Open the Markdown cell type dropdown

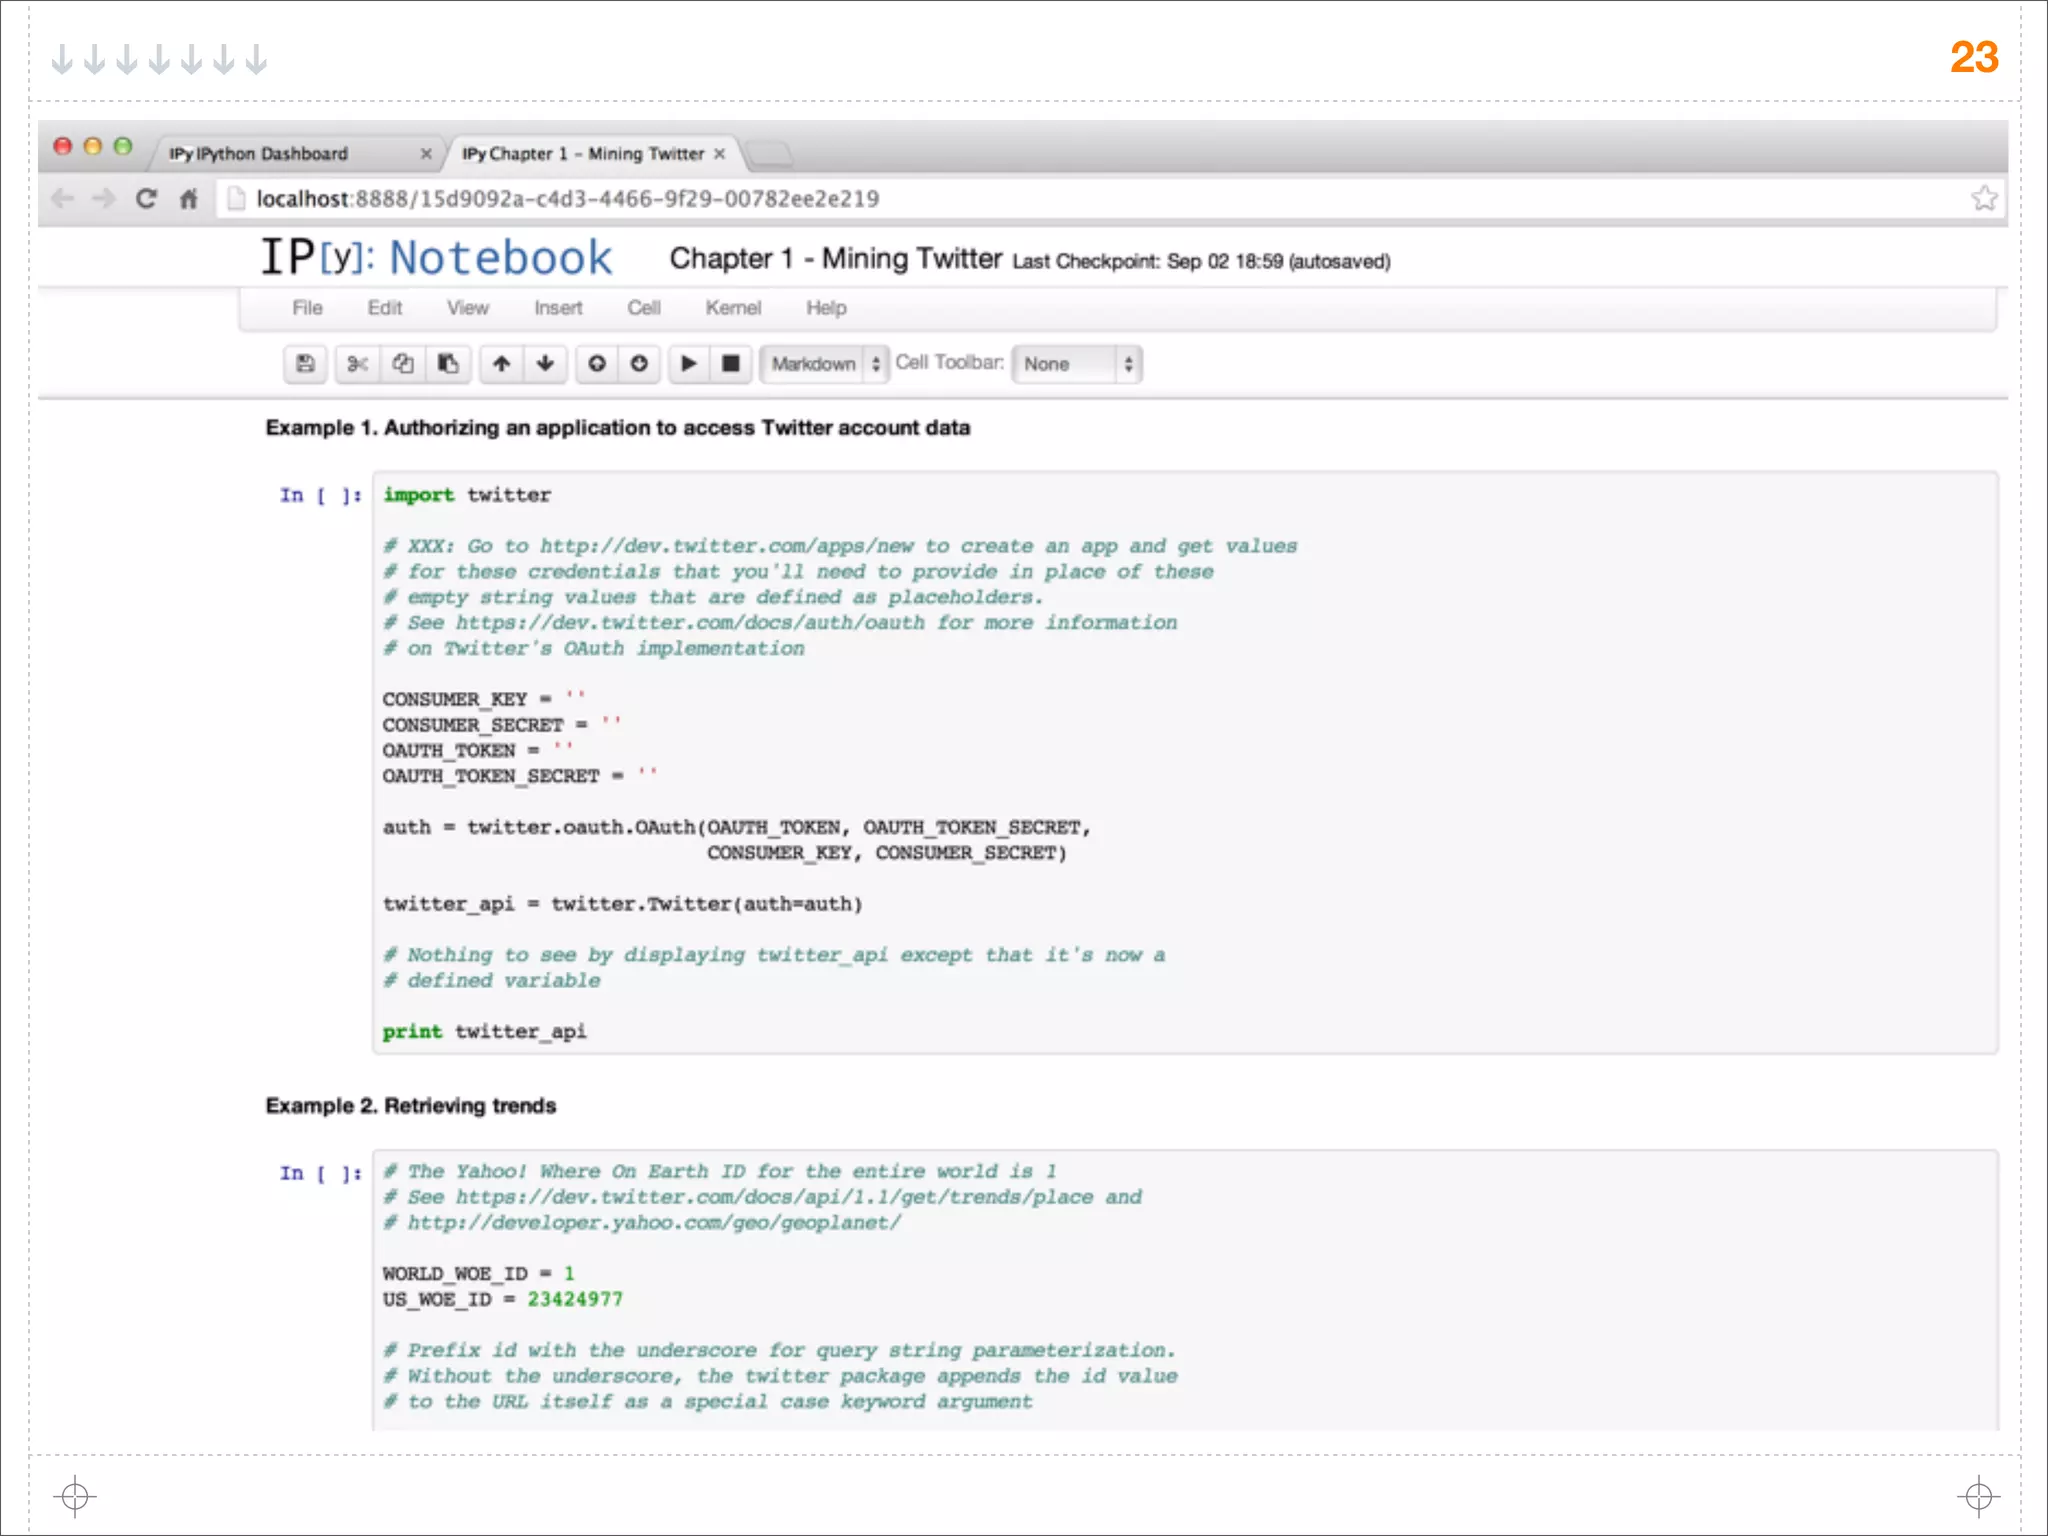[824, 364]
